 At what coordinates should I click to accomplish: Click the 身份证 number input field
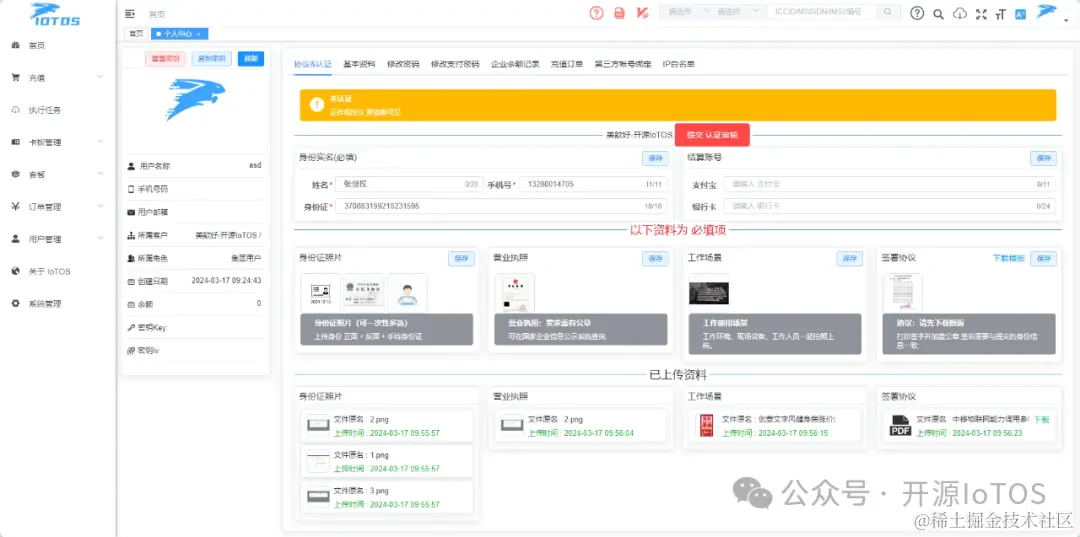click(501, 206)
